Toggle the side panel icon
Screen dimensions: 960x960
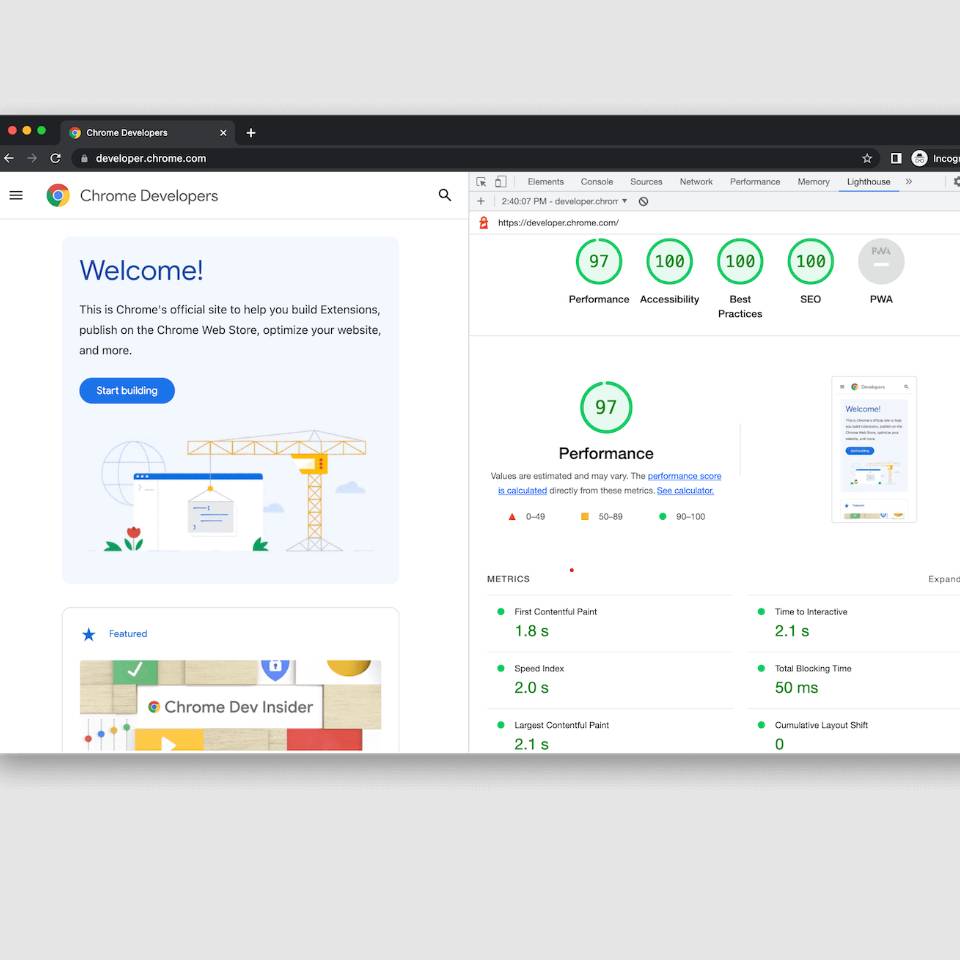(x=896, y=159)
